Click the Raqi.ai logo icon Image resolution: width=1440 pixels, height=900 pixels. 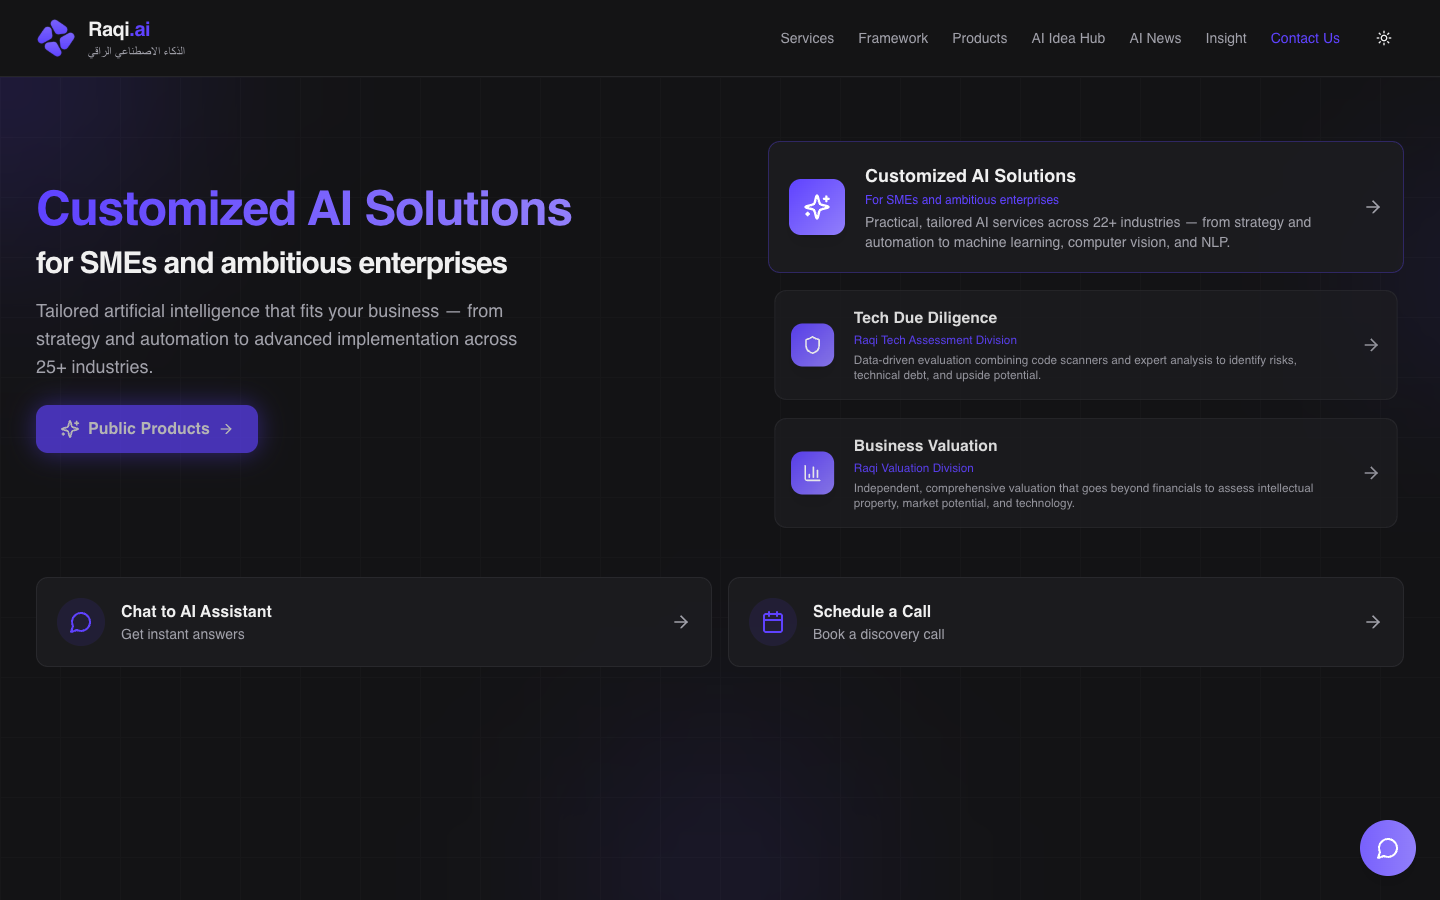point(56,38)
